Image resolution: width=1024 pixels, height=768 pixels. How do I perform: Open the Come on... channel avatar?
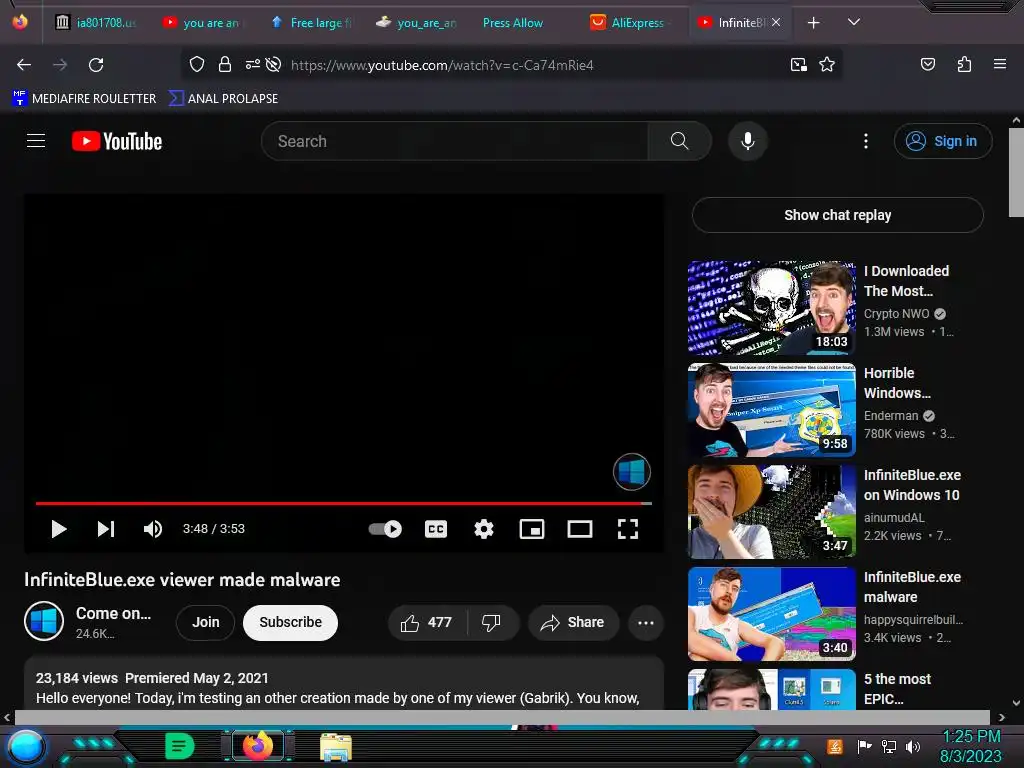click(x=44, y=621)
